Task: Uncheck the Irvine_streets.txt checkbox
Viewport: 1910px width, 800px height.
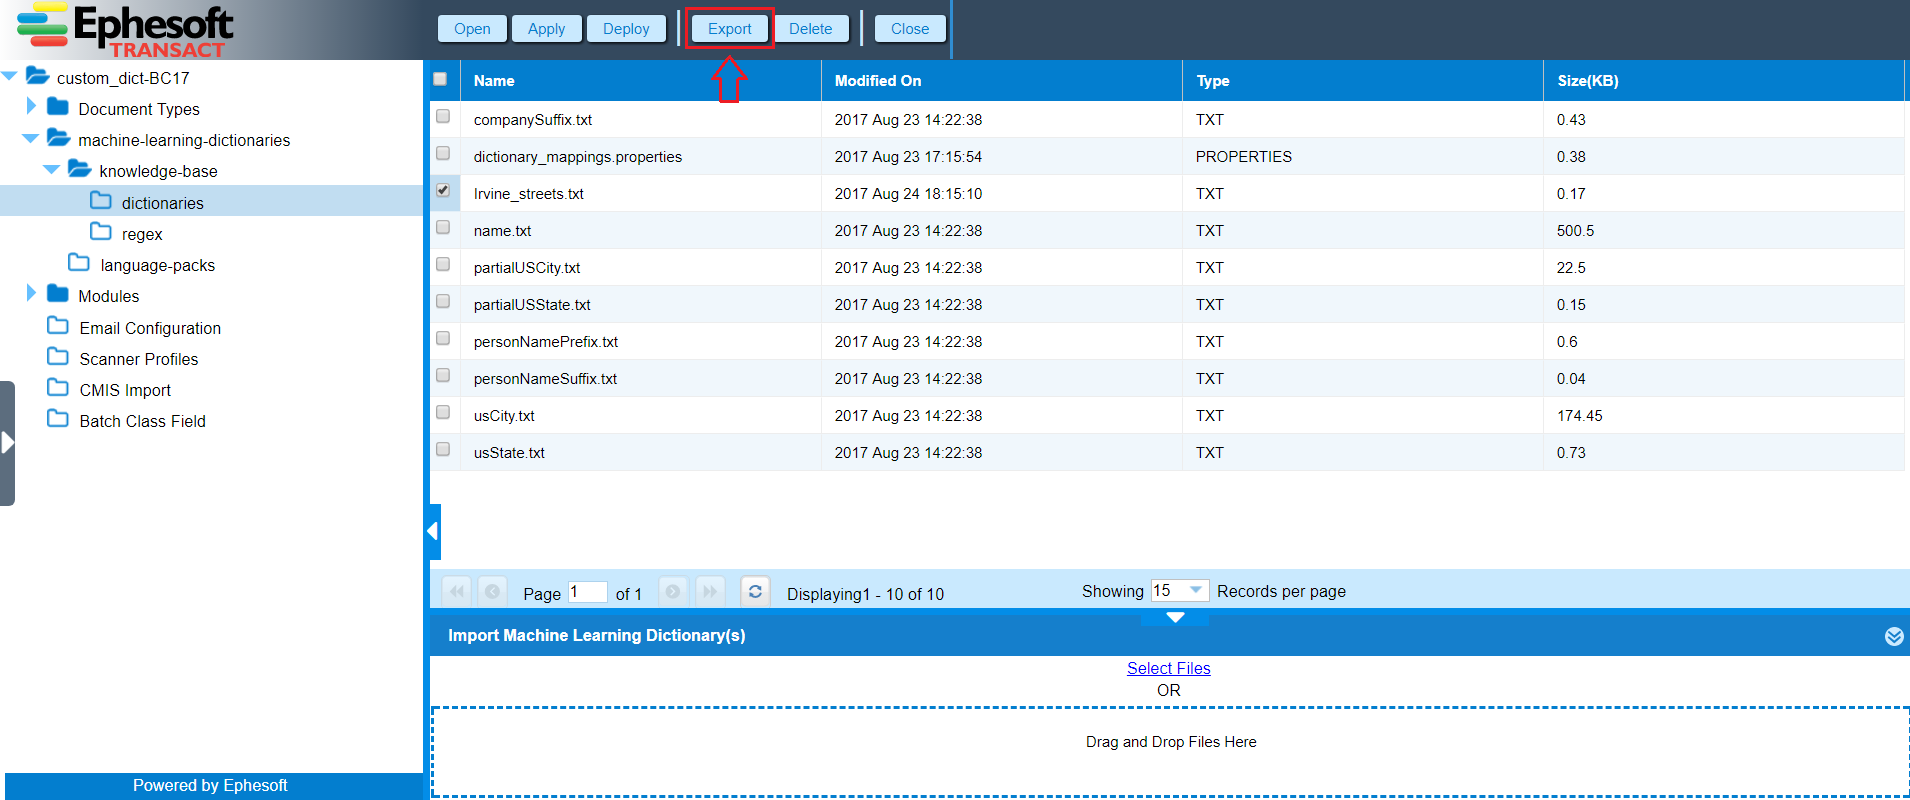Action: pyautogui.click(x=443, y=190)
